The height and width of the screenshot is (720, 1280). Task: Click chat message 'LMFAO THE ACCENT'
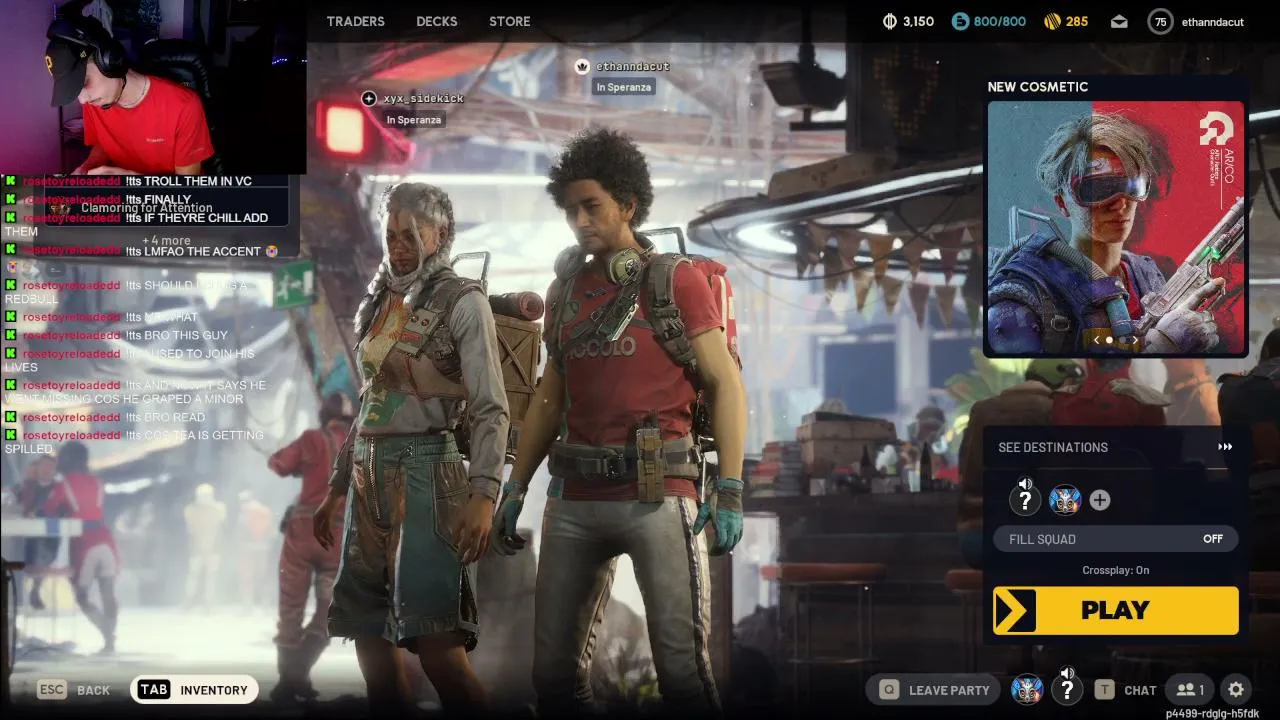[202, 251]
